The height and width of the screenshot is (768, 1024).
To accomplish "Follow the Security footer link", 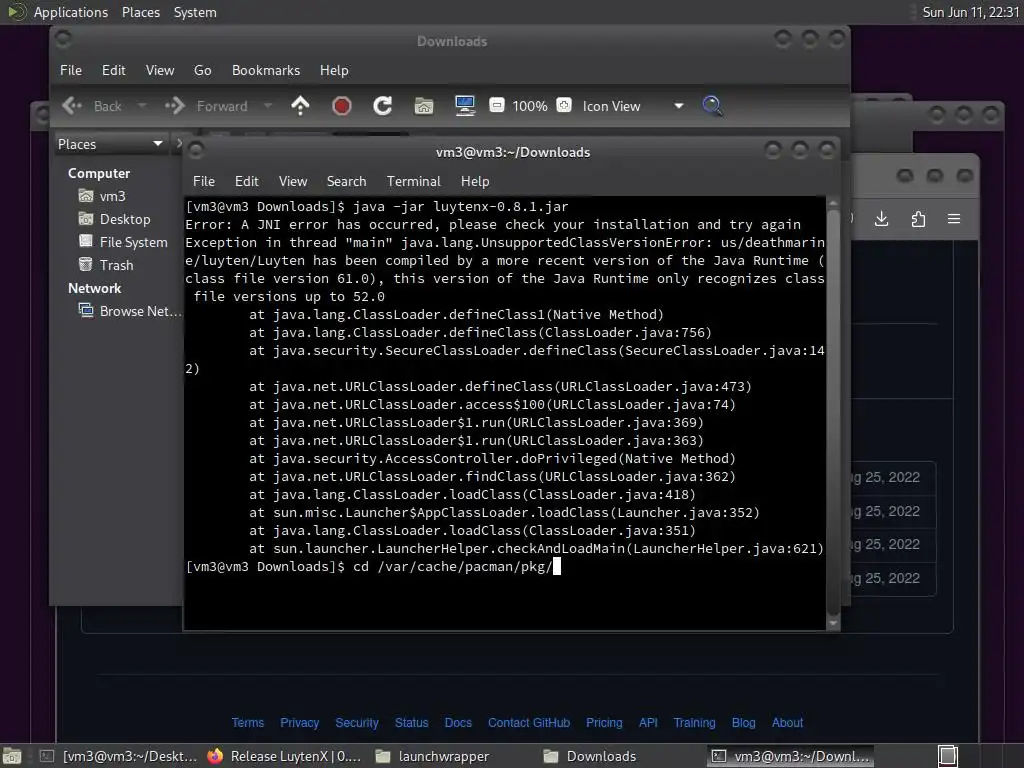I will (357, 723).
